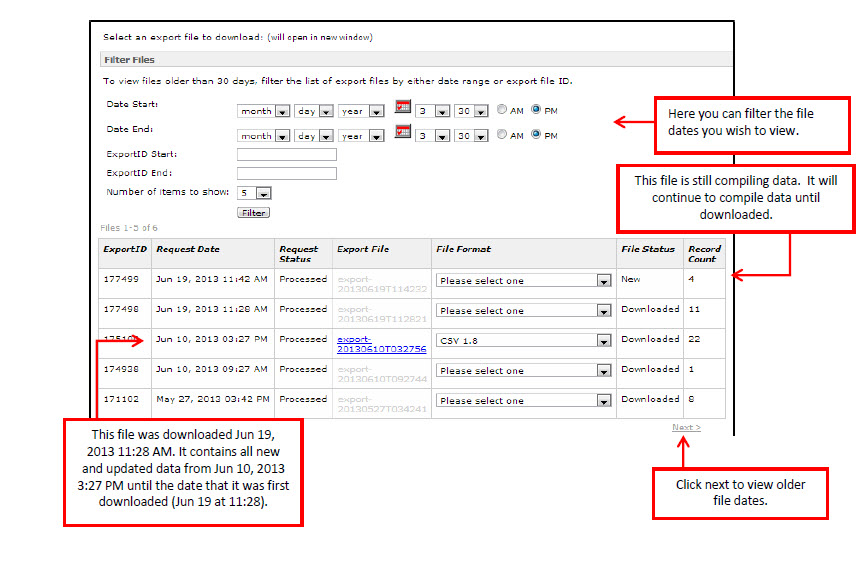Viewport: 864px width, 563px height.
Task: Open export-20130610T032756 file link
Action: (381, 344)
